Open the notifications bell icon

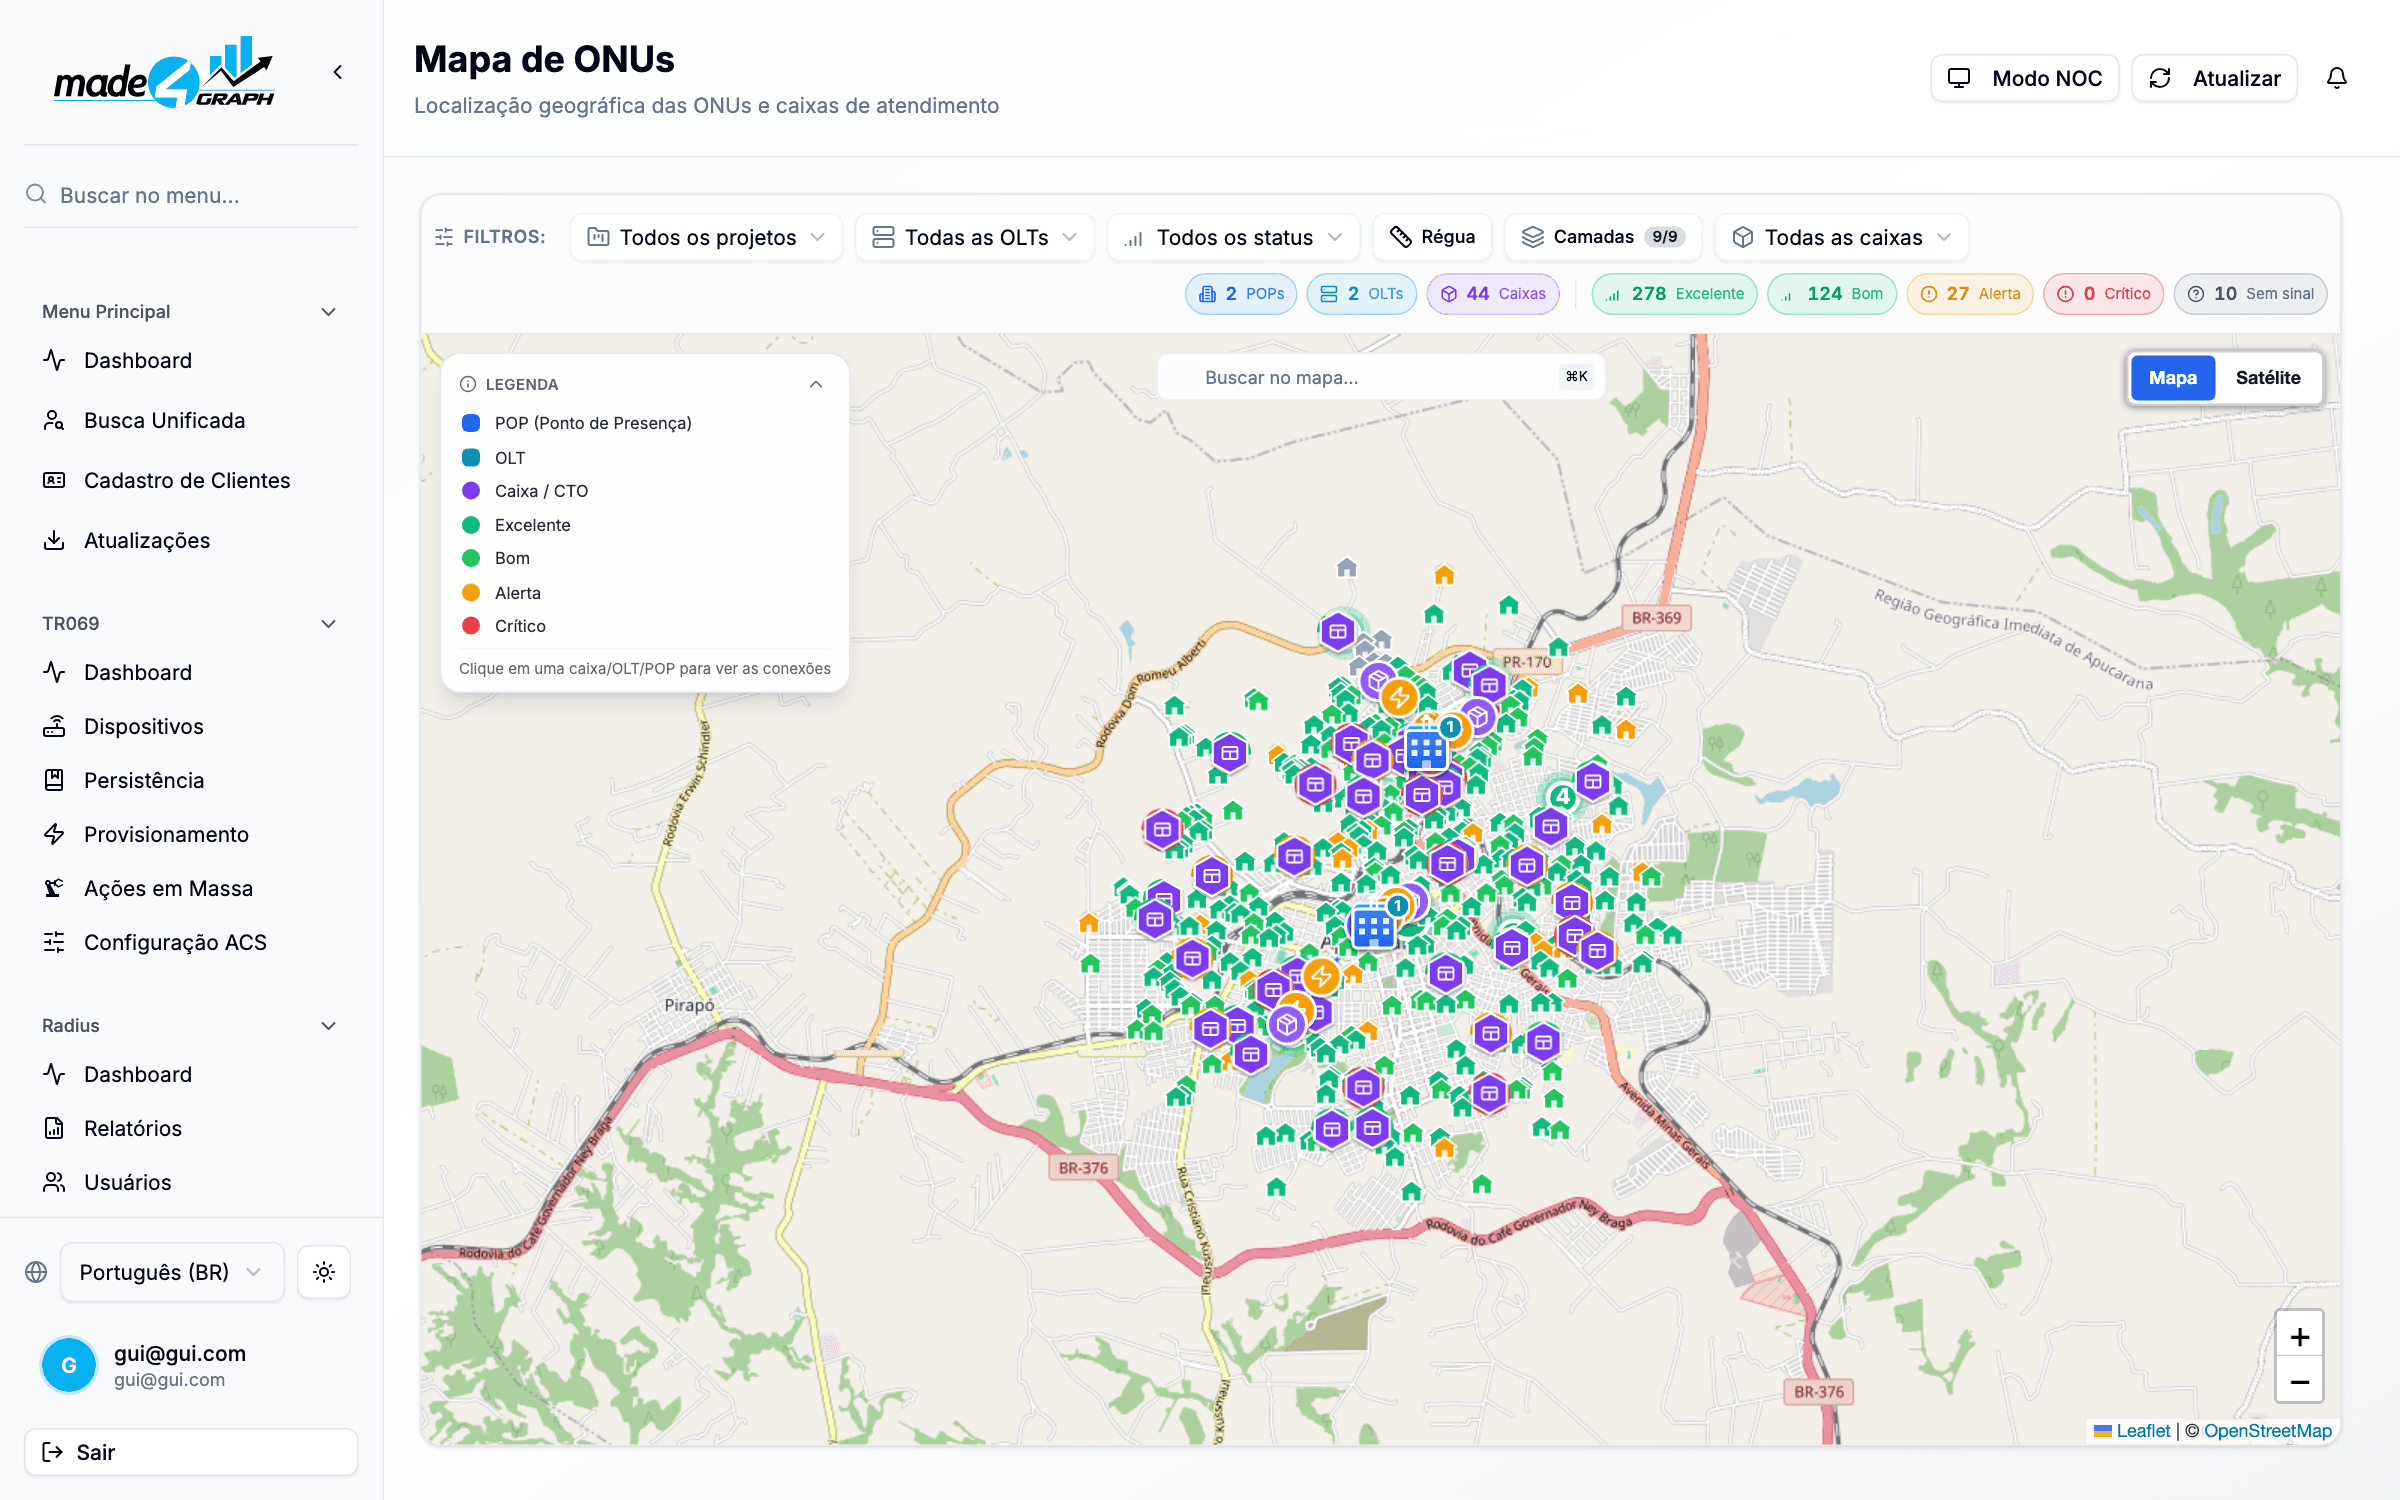point(2336,78)
